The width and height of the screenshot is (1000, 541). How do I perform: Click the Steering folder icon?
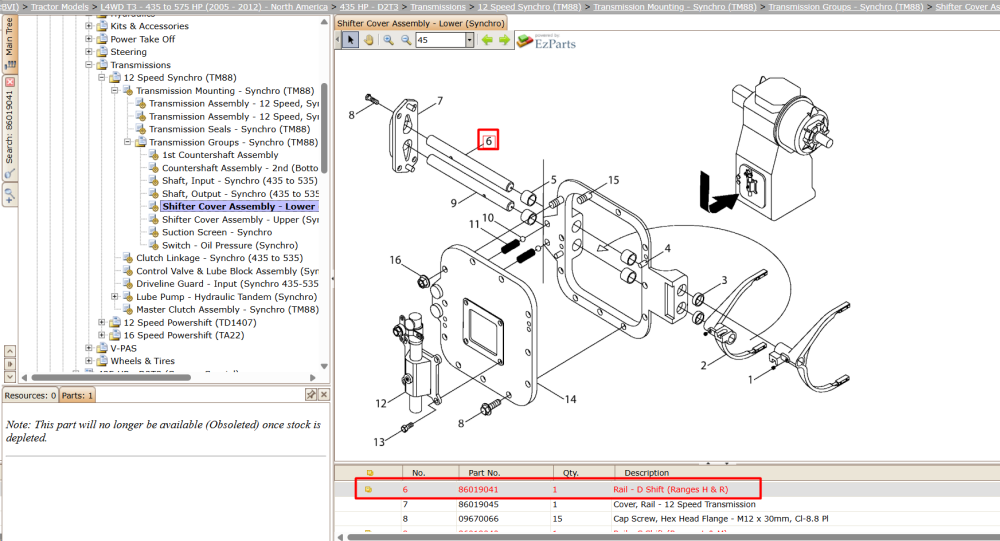coord(101,52)
